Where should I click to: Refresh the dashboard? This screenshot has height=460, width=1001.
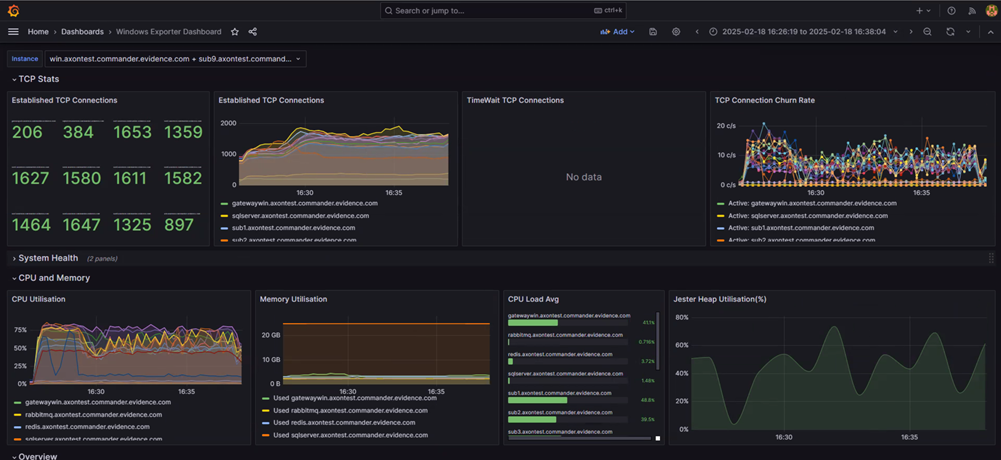950,31
